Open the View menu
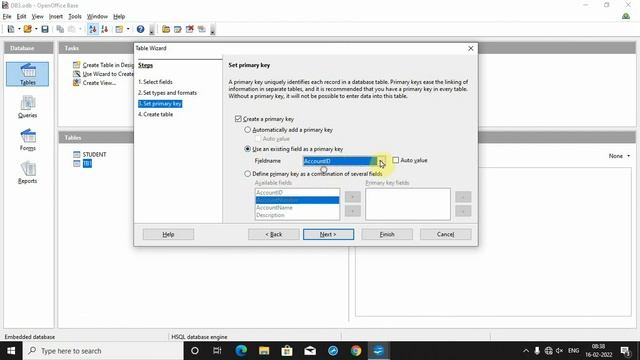This screenshot has width=640, height=360. [x=38, y=16]
